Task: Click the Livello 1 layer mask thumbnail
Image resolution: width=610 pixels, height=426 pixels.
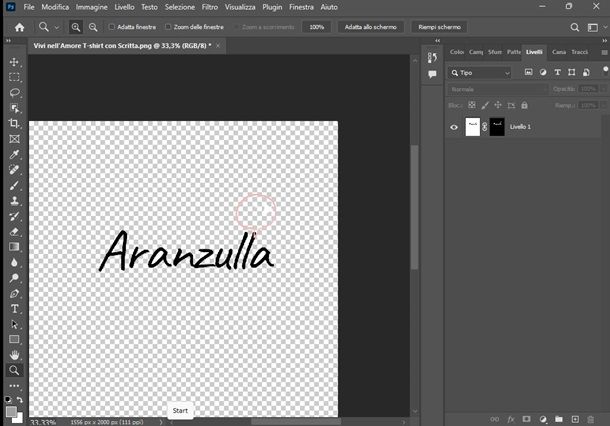Action: coord(497,127)
